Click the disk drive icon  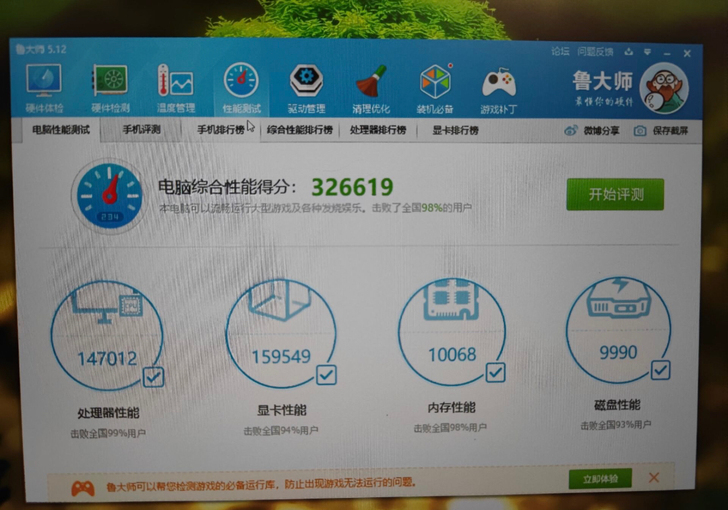[x=619, y=298]
